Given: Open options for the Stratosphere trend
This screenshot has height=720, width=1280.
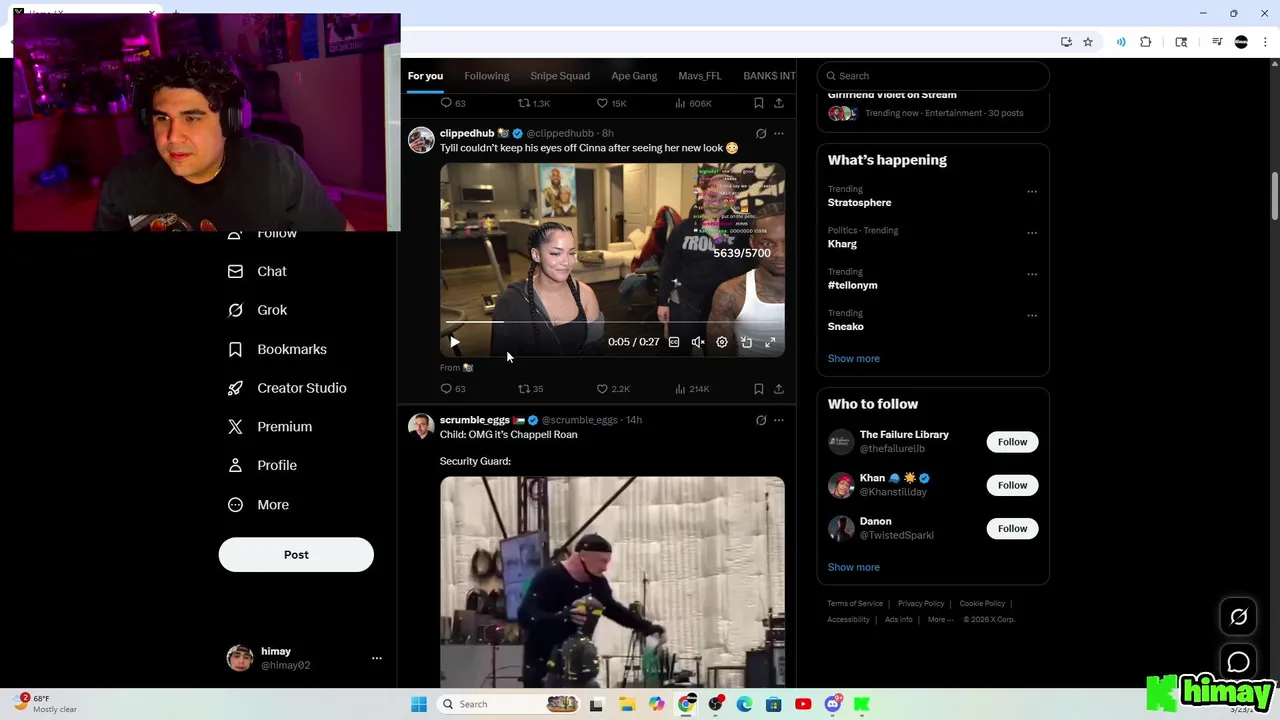Looking at the screenshot, I should 1032,191.
